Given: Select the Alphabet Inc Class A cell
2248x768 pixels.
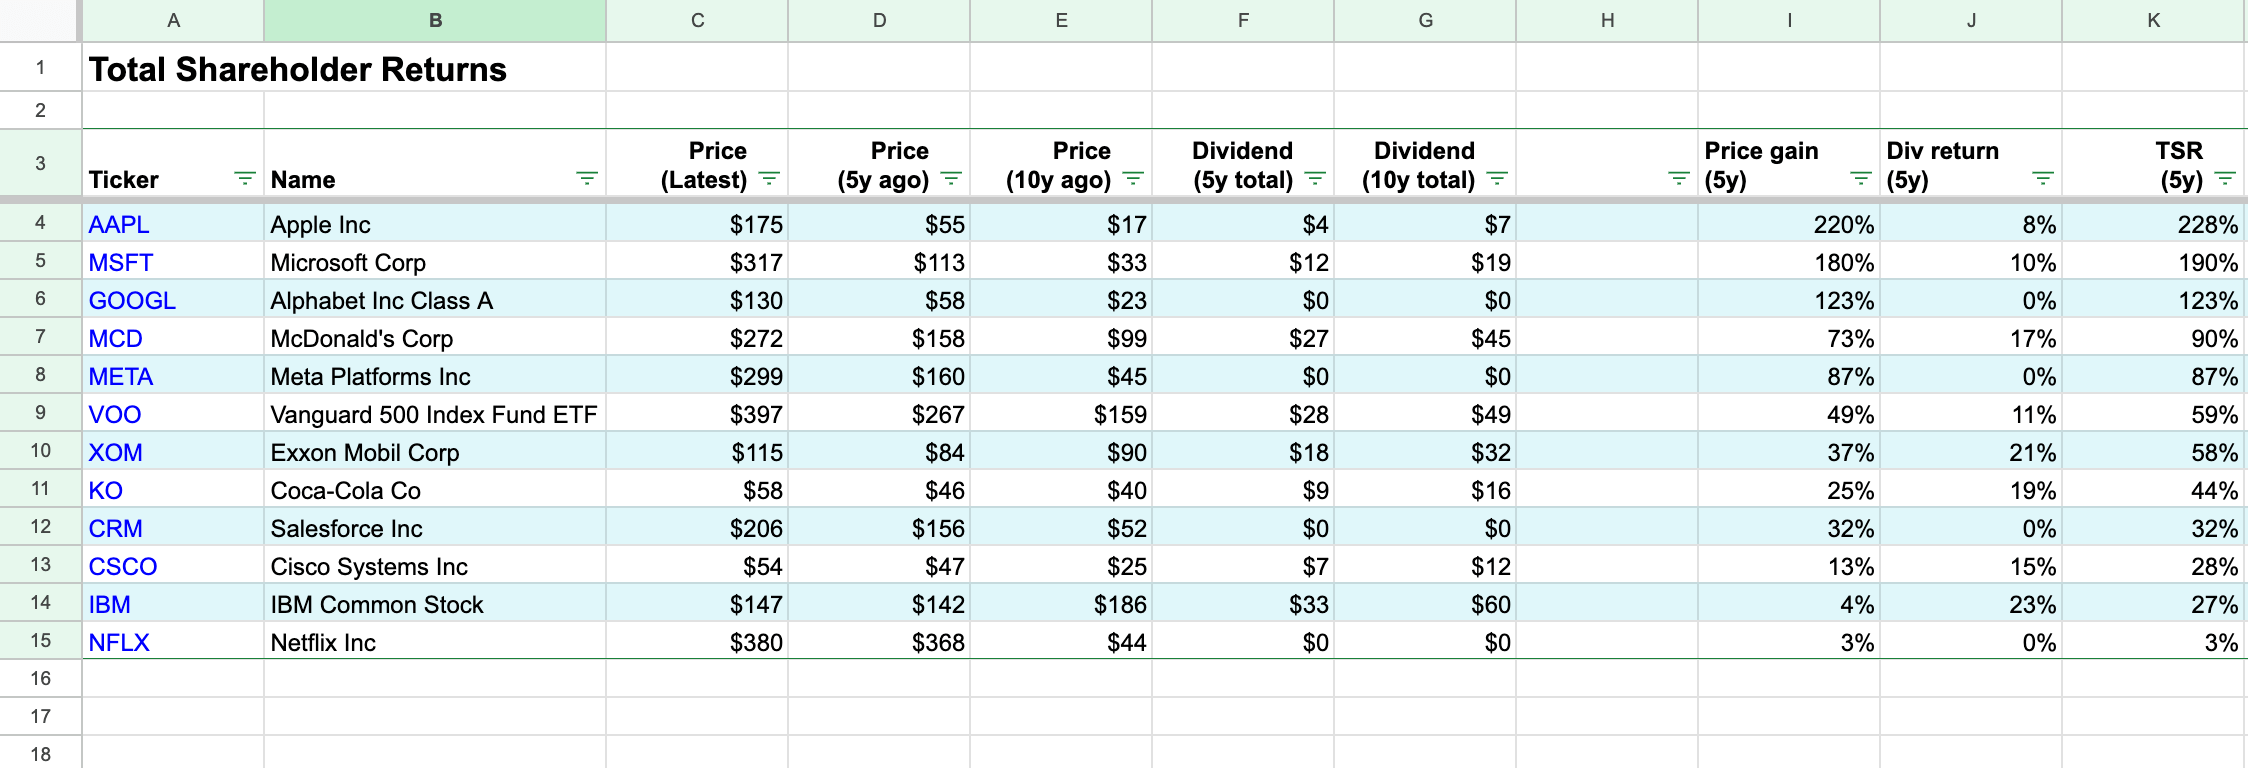Looking at the screenshot, I should 435,300.
